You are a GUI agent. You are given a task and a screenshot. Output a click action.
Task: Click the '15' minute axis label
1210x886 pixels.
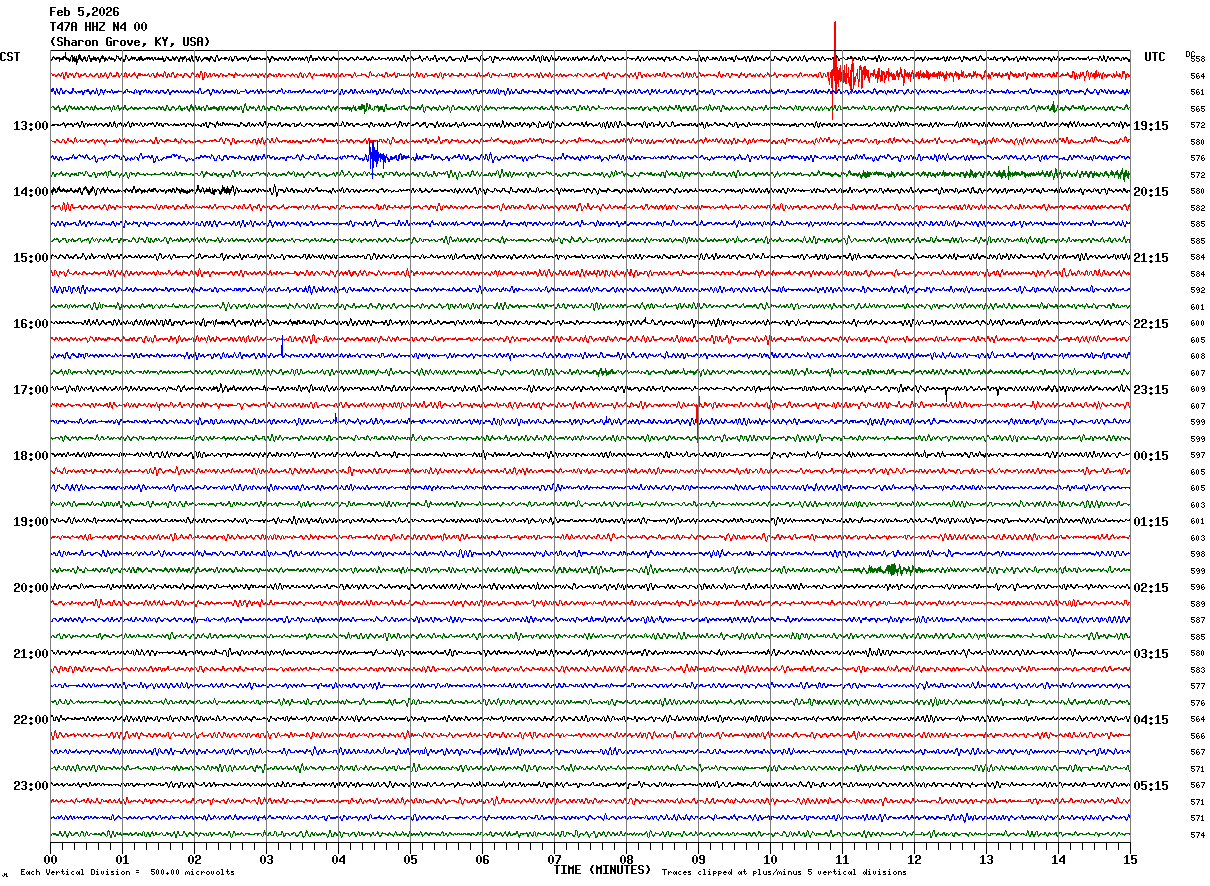[1130, 859]
